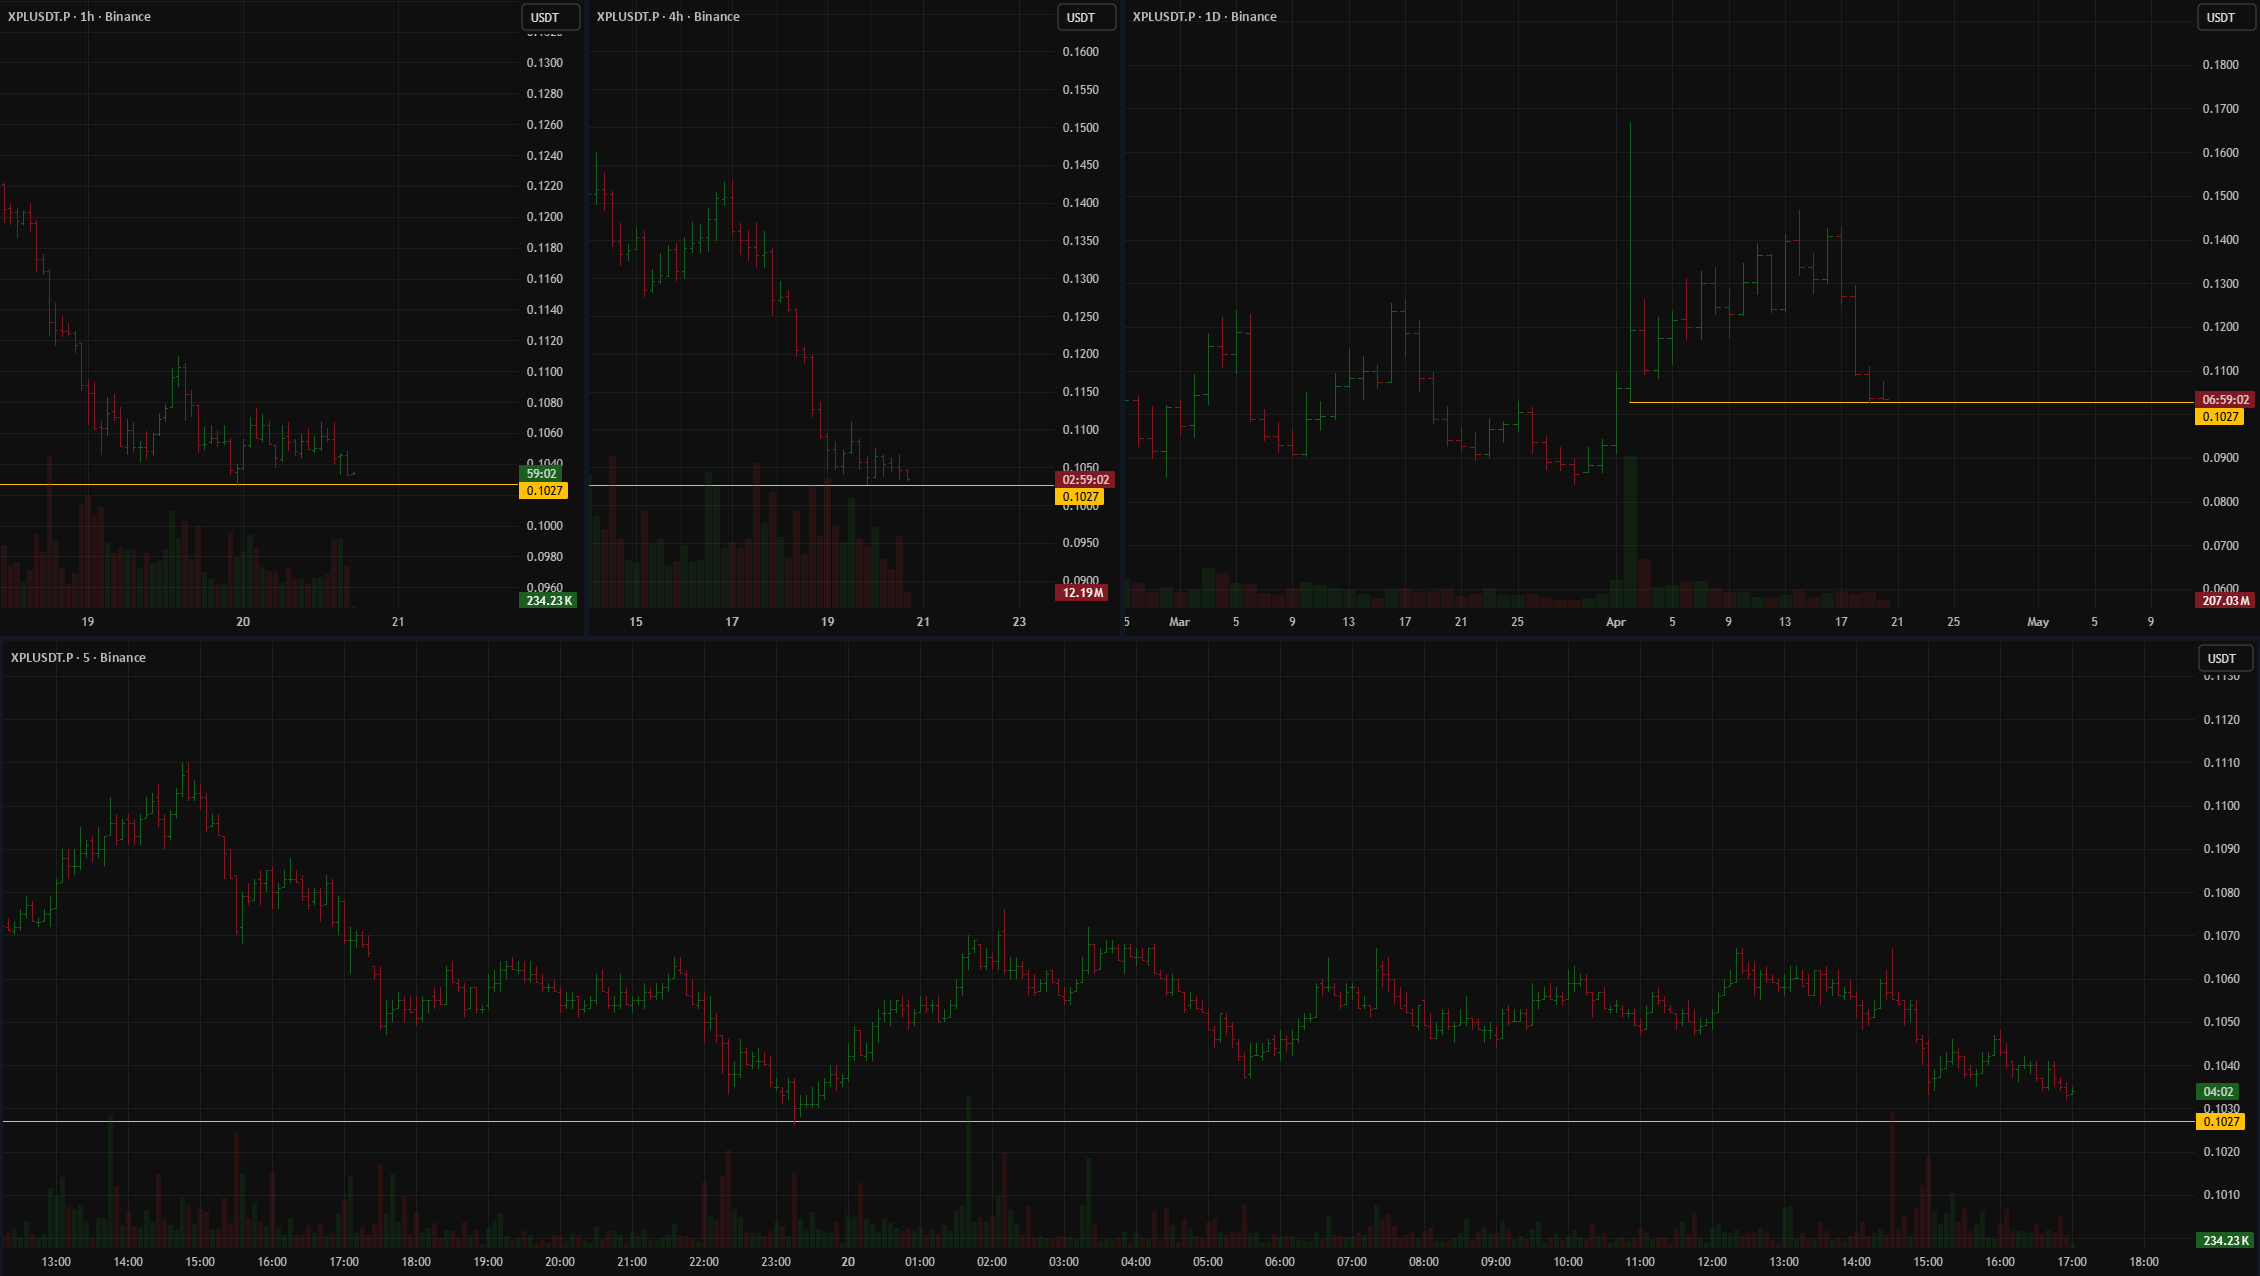
Task: Select the XPLUSDT.P 1D Binance chart title
Action: 1204,17
